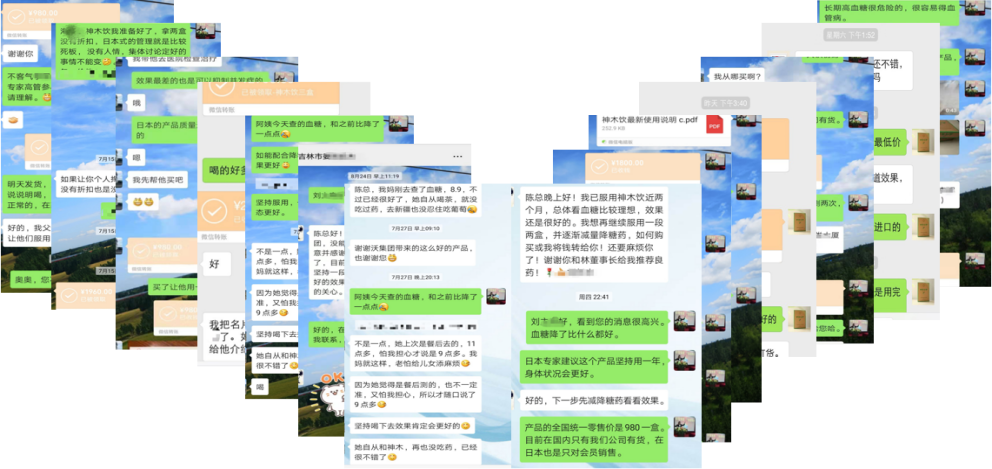Select white message 如果让你个人掏
Image resolution: width=992 pixels, height=469 pixels.
pyautogui.click(x=85, y=183)
